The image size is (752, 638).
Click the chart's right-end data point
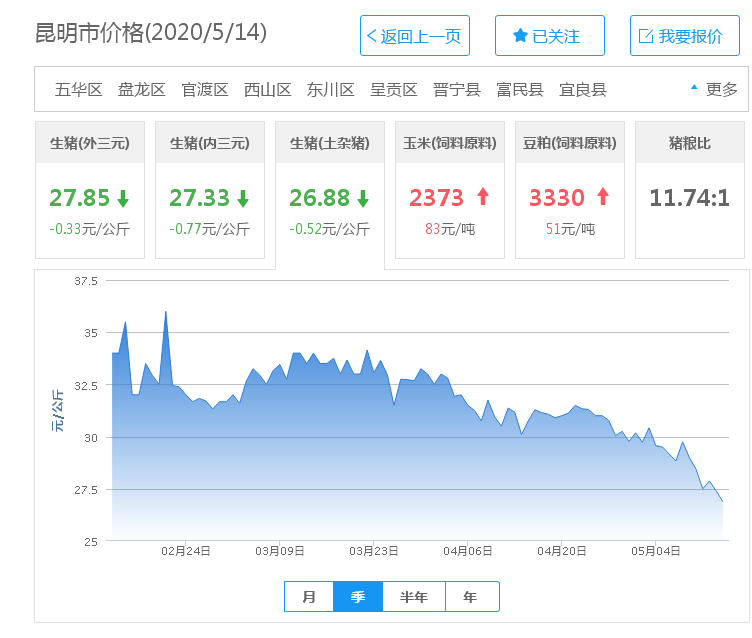pyautogui.click(x=722, y=501)
